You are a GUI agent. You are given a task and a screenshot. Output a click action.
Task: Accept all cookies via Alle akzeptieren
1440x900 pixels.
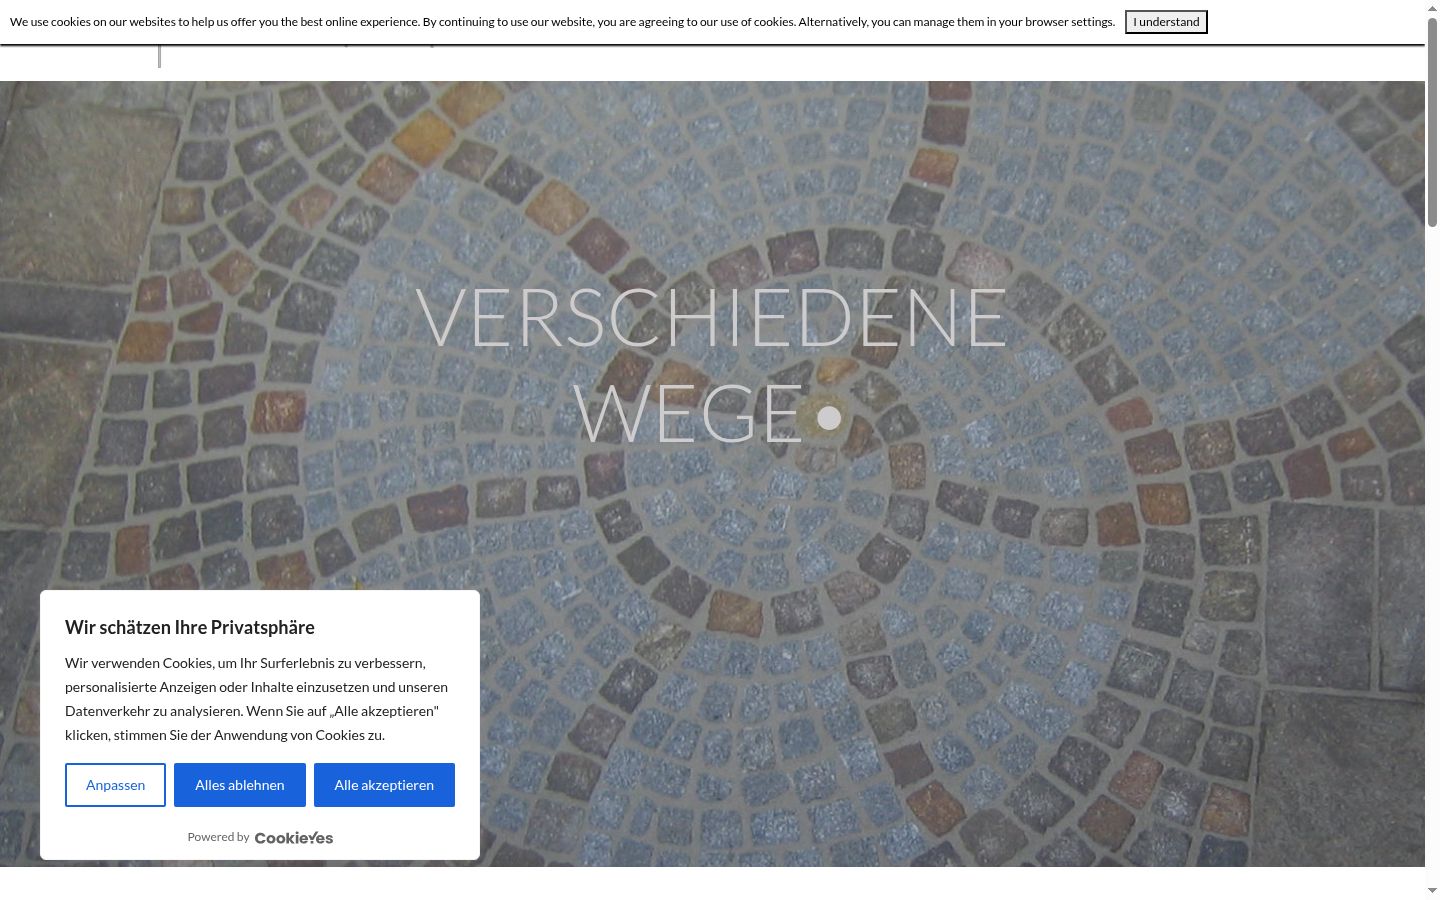[x=384, y=785]
